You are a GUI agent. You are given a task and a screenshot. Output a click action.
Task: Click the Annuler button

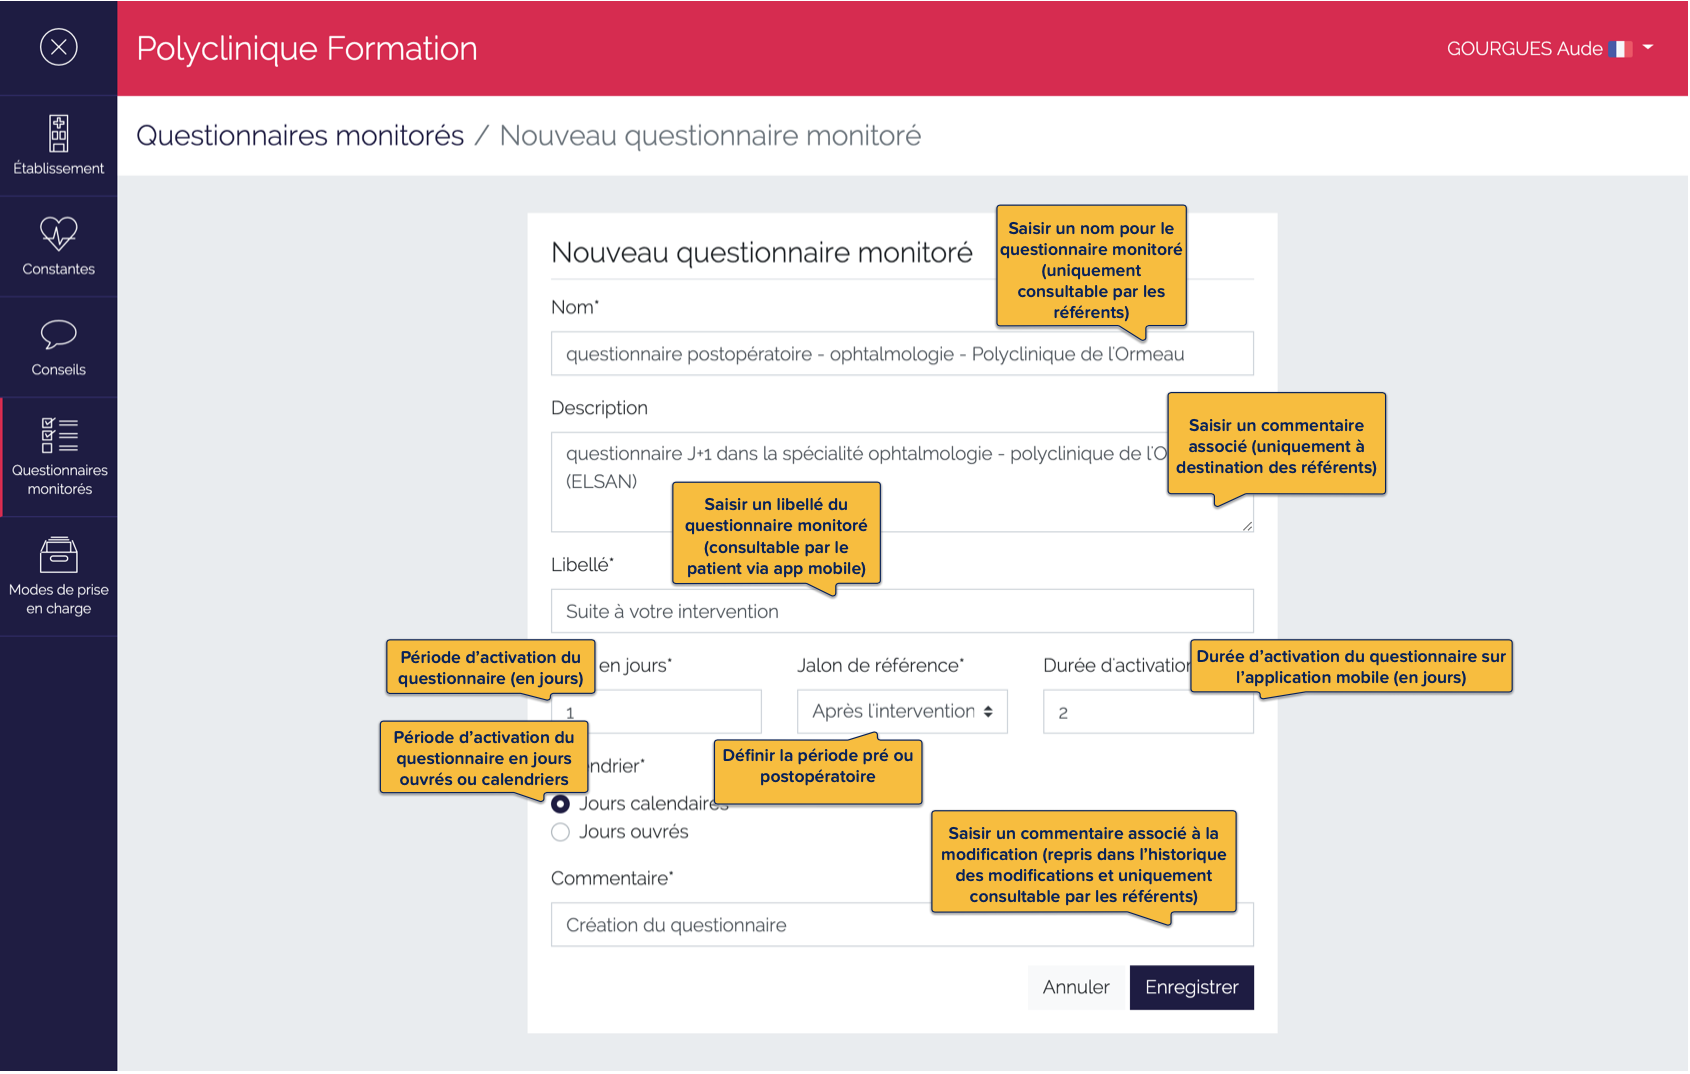click(x=1075, y=987)
